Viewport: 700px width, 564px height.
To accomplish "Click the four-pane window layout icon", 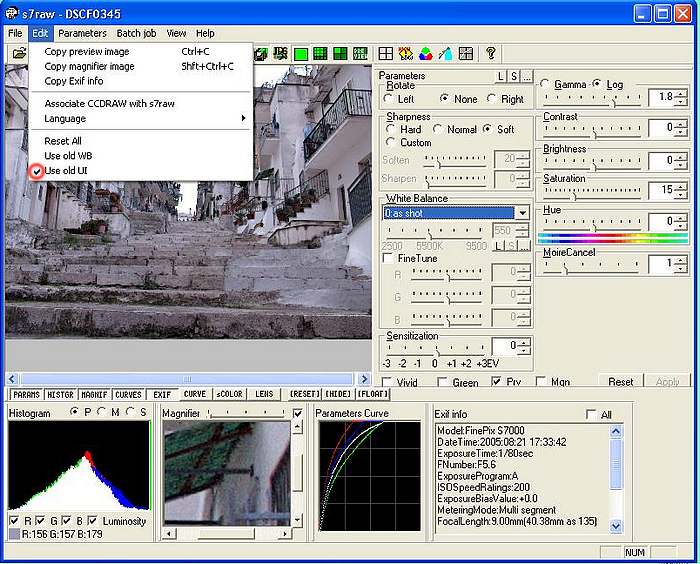I will coord(386,53).
